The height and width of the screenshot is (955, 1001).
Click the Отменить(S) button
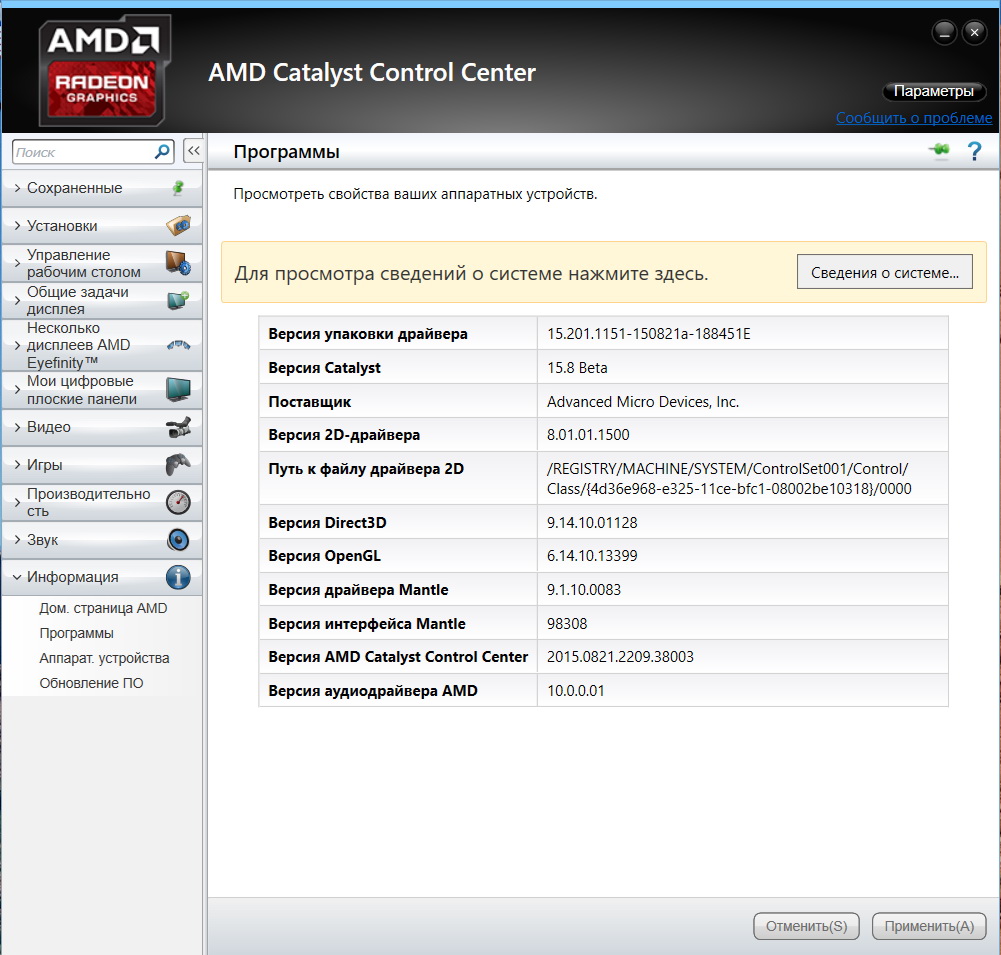pyautogui.click(x=806, y=926)
